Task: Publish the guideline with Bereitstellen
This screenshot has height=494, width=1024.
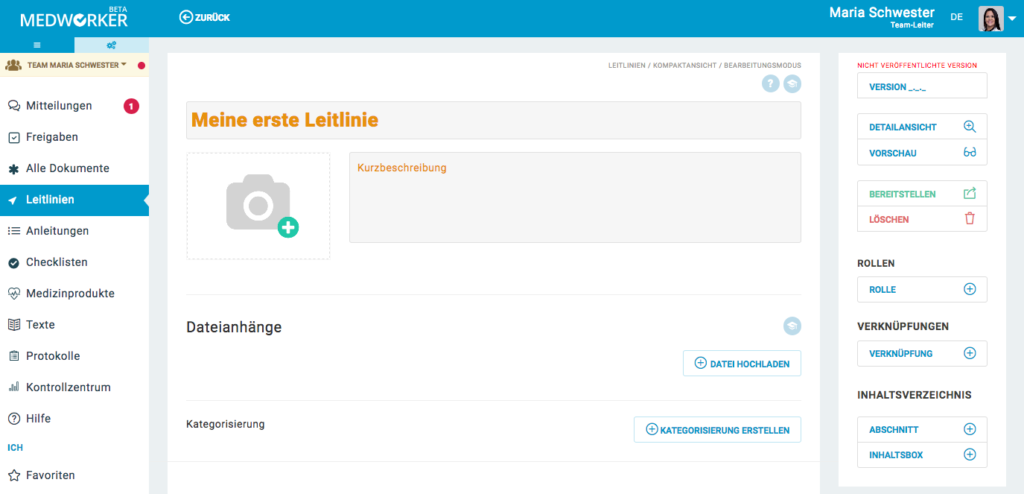Action: [921, 193]
